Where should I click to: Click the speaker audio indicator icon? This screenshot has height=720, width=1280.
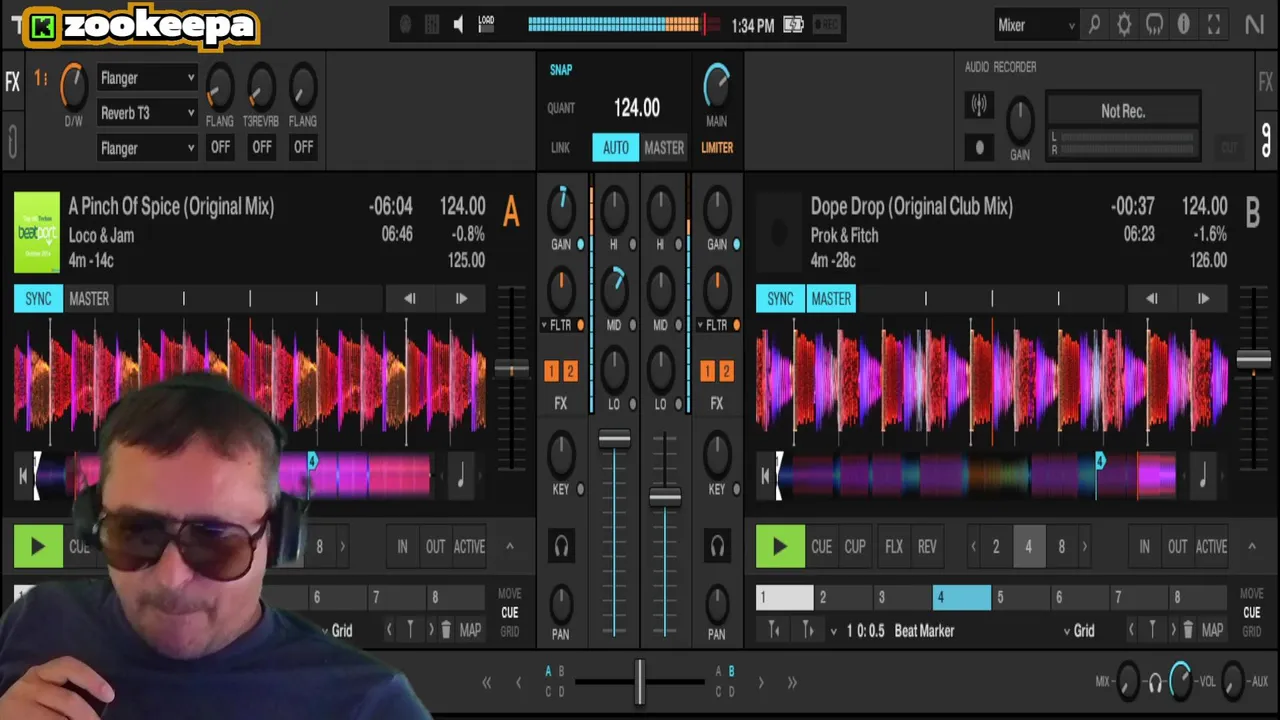coord(458,25)
